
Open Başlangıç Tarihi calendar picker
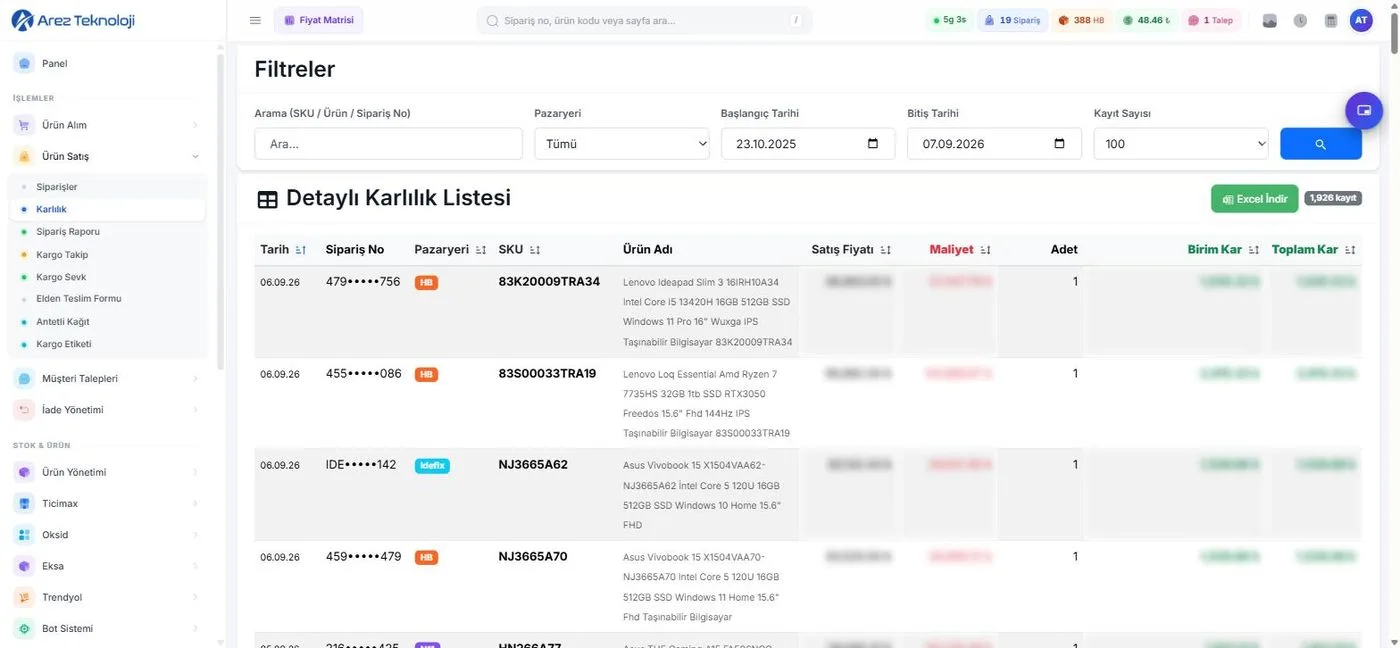(873, 144)
